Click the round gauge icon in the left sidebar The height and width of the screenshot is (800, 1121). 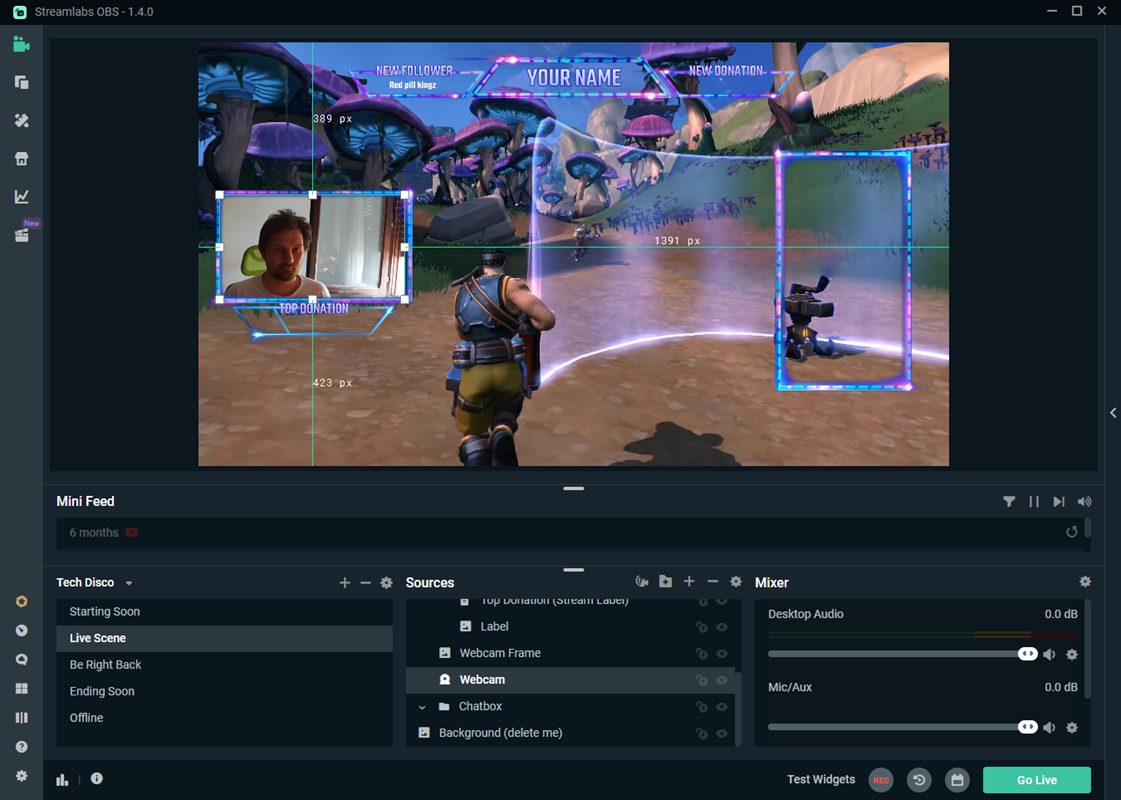click(x=21, y=631)
